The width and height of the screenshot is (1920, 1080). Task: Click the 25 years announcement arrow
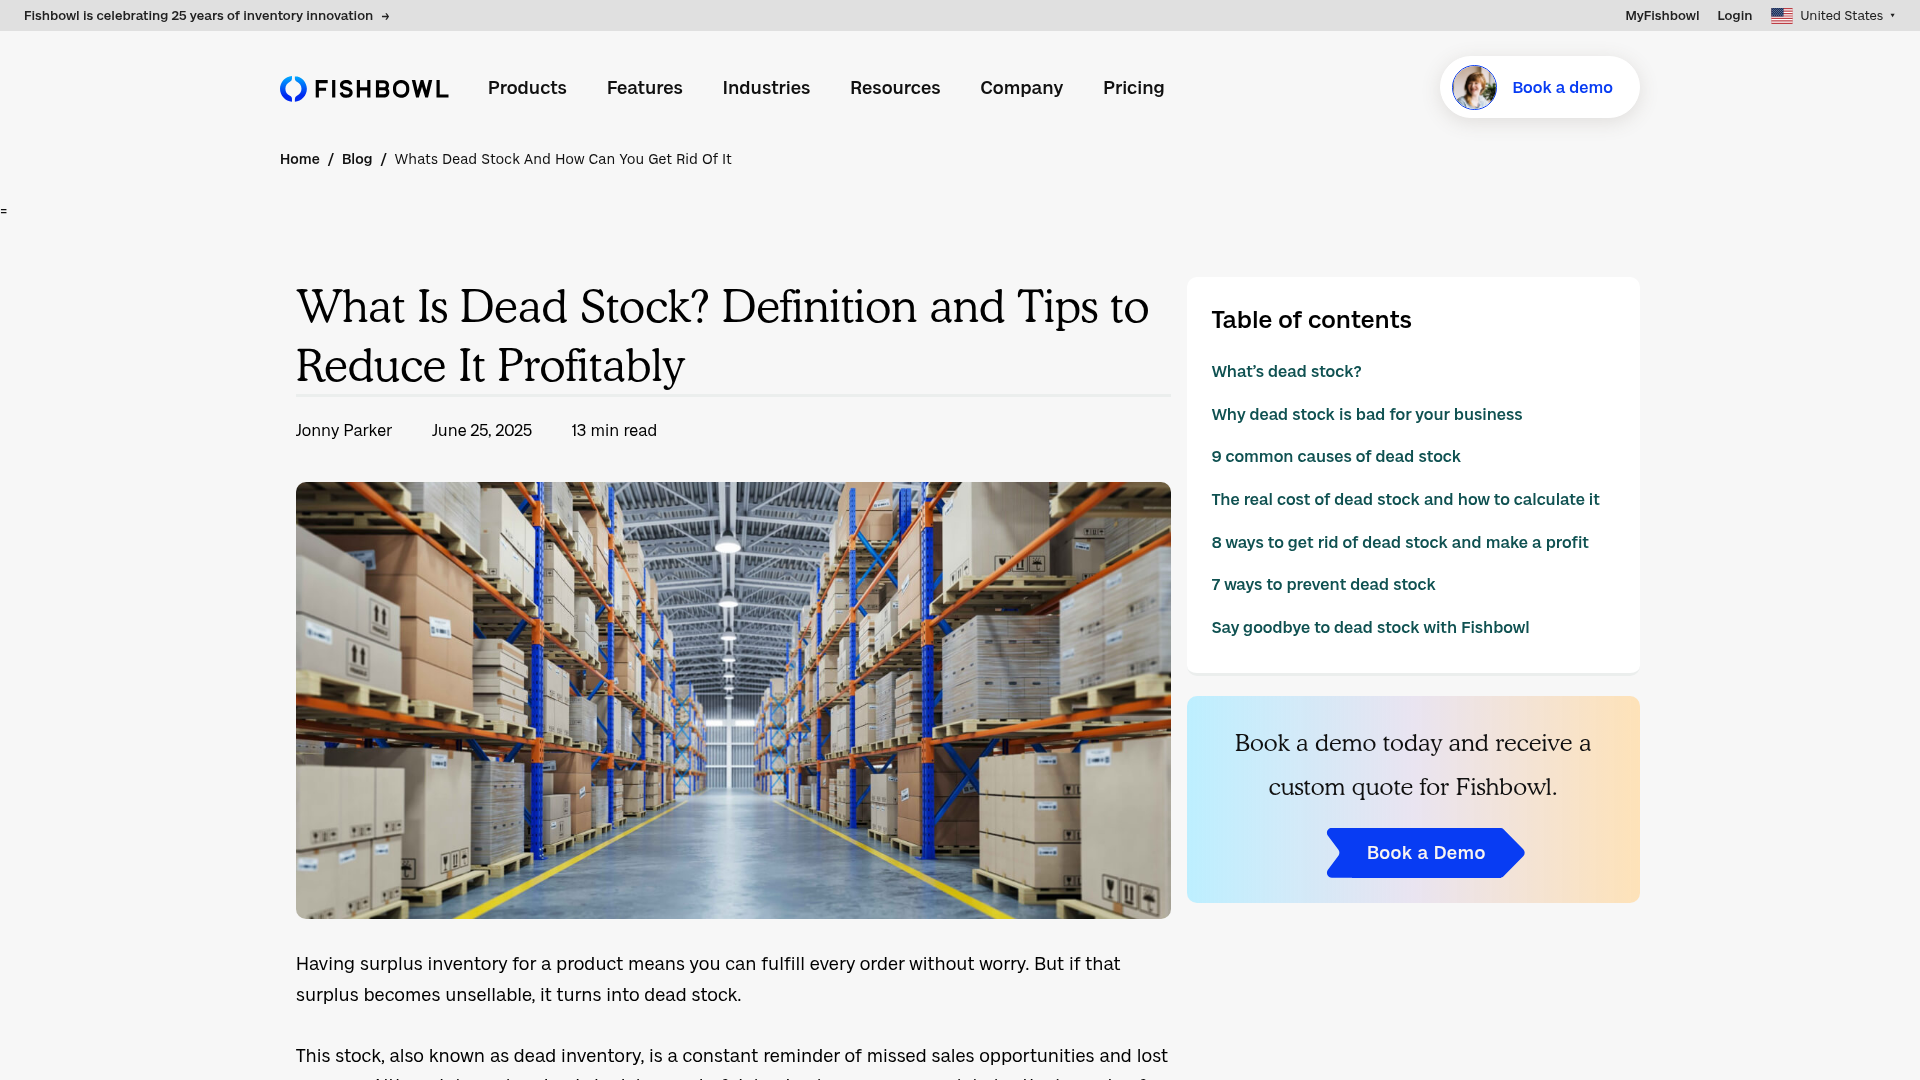click(x=385, y=16)
